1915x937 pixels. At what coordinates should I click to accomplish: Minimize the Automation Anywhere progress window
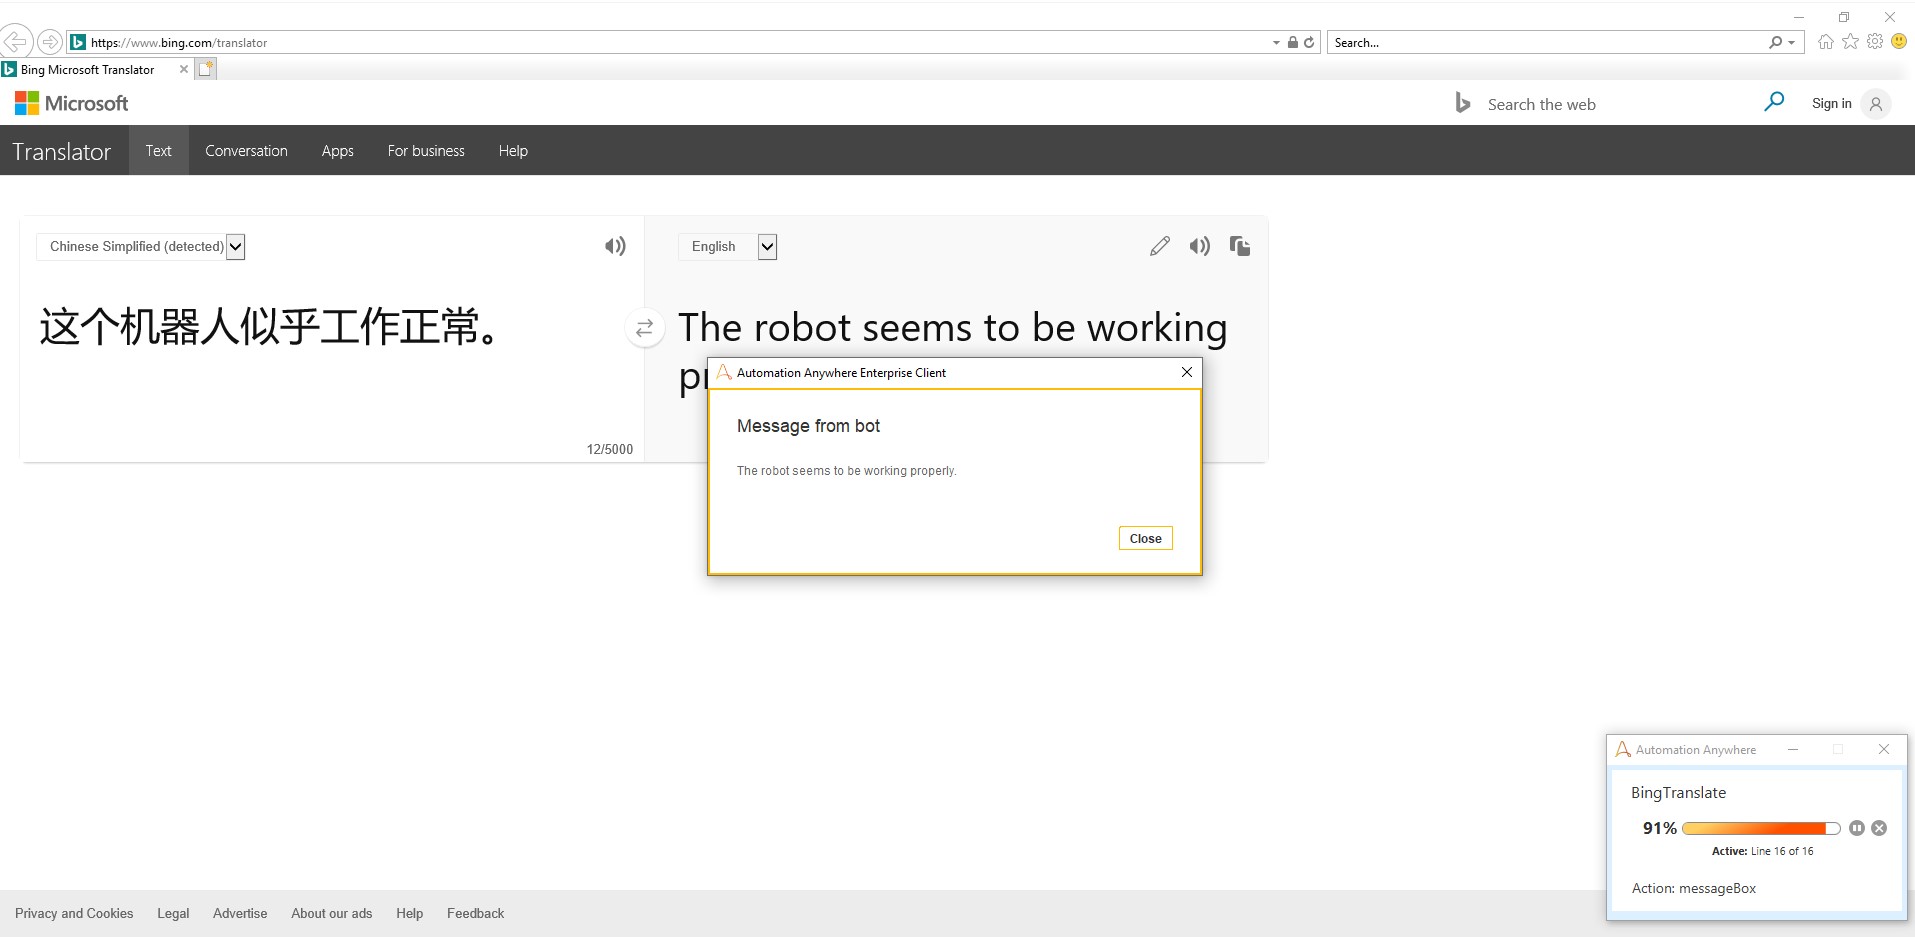coord(1793,749)
